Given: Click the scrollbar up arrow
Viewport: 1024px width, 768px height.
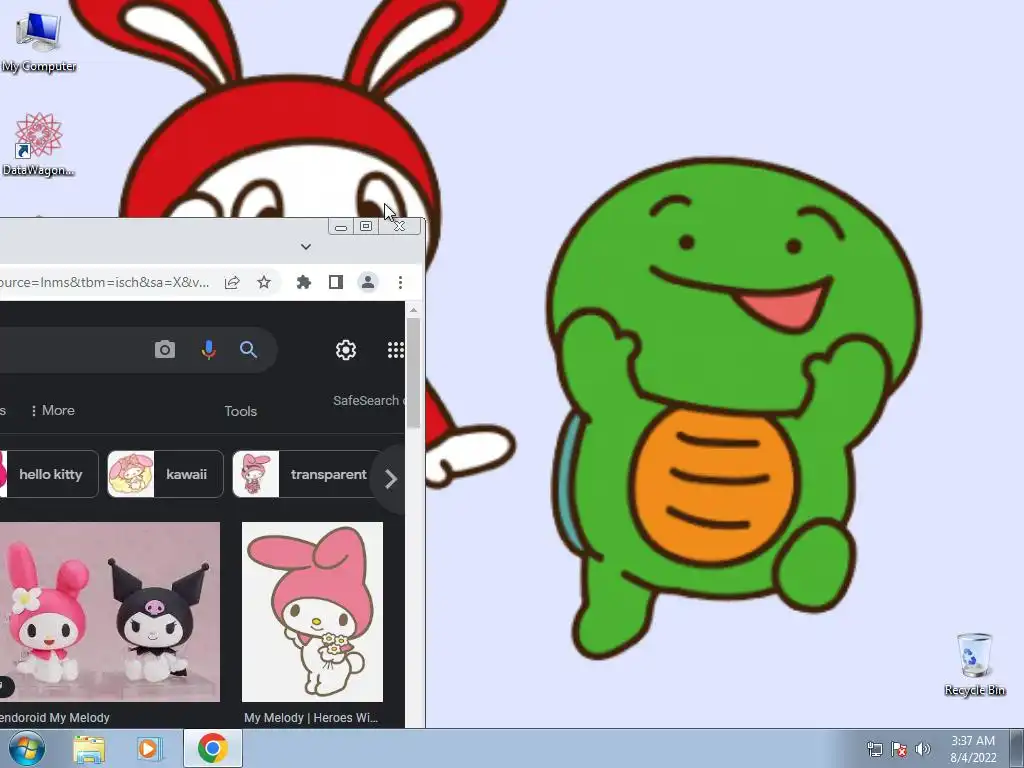Looking at the screenshot, I should 413,310.
